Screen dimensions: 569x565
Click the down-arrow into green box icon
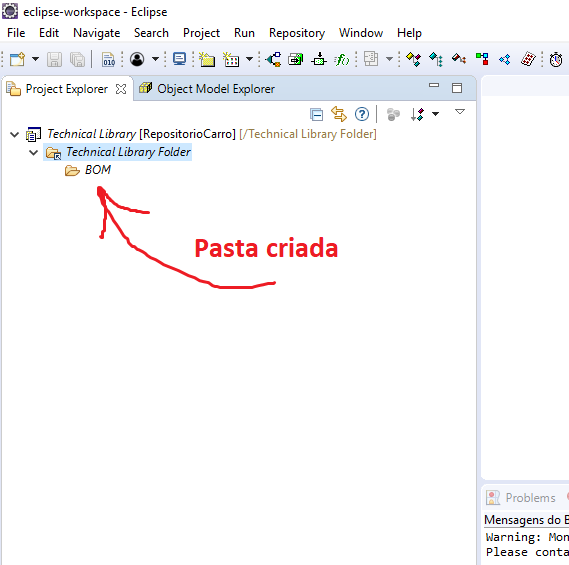[319, 59]
